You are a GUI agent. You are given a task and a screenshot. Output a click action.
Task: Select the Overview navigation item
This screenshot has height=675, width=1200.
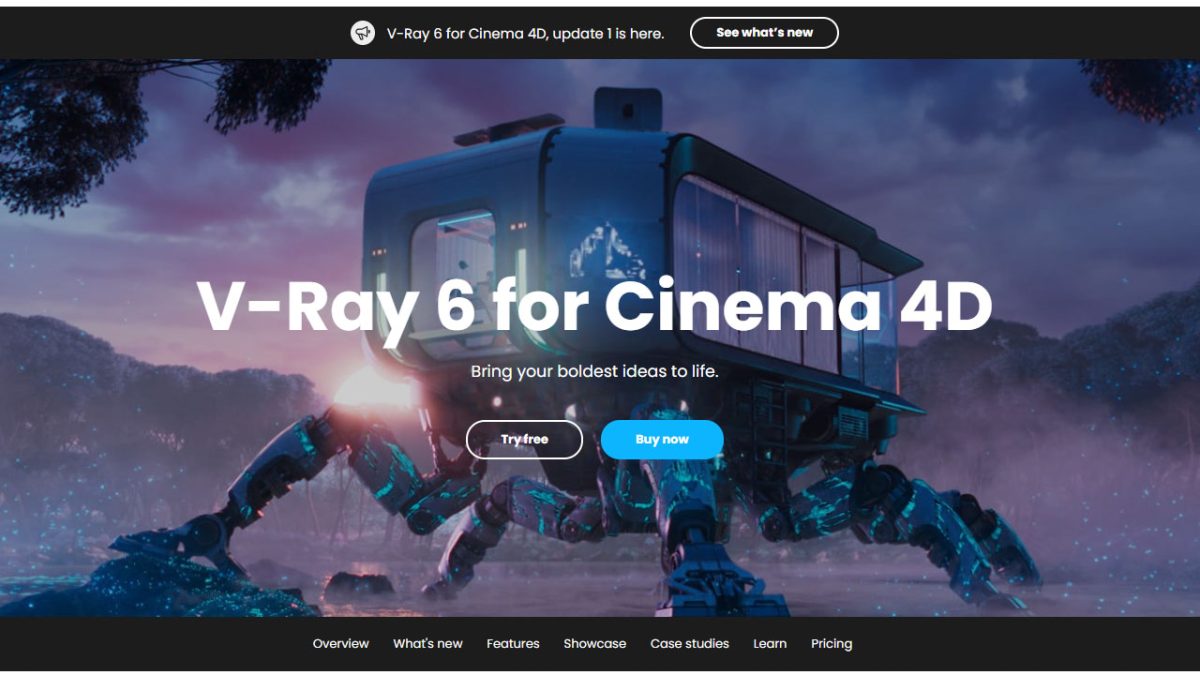click(x=340, y=643)
